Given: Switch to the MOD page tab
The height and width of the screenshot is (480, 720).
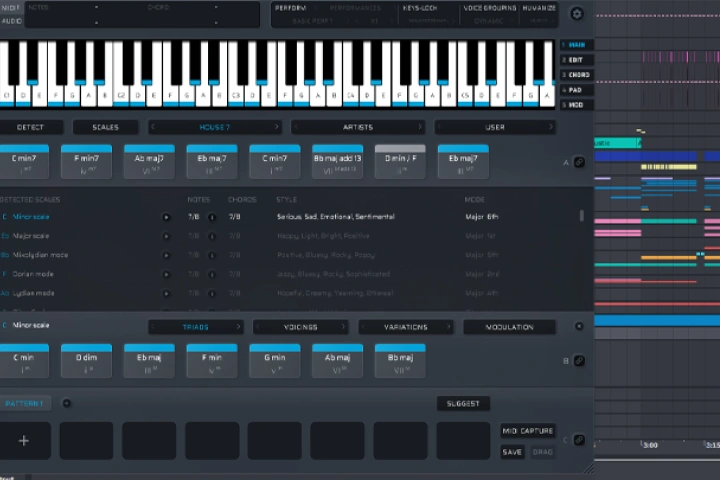Looking at the screenshot, I should point(577,105).
